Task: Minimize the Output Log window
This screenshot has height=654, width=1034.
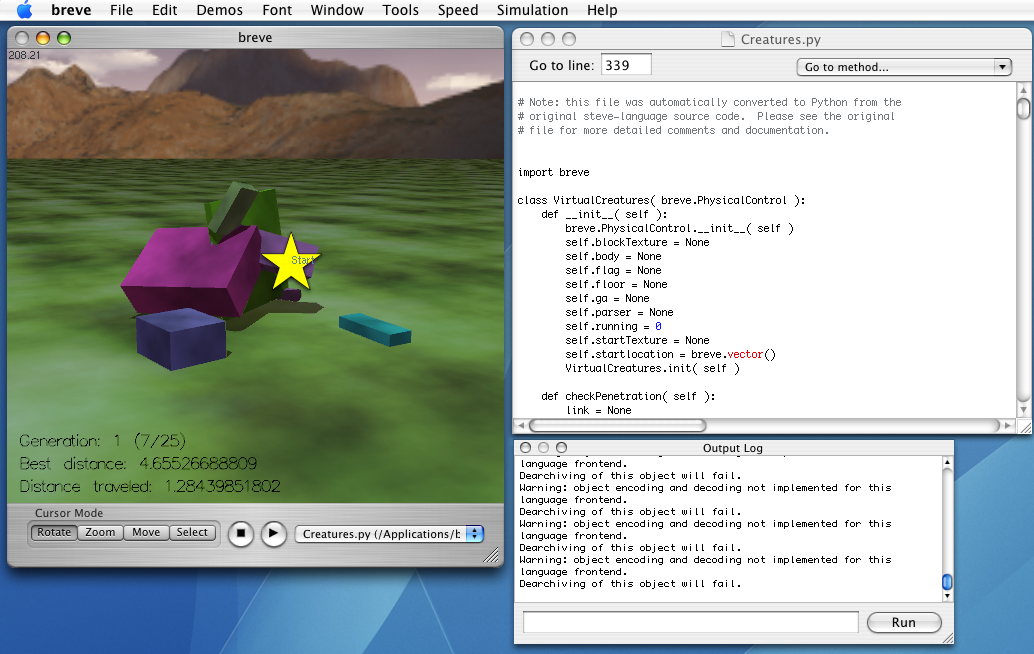Action: (x=543, y=448)
